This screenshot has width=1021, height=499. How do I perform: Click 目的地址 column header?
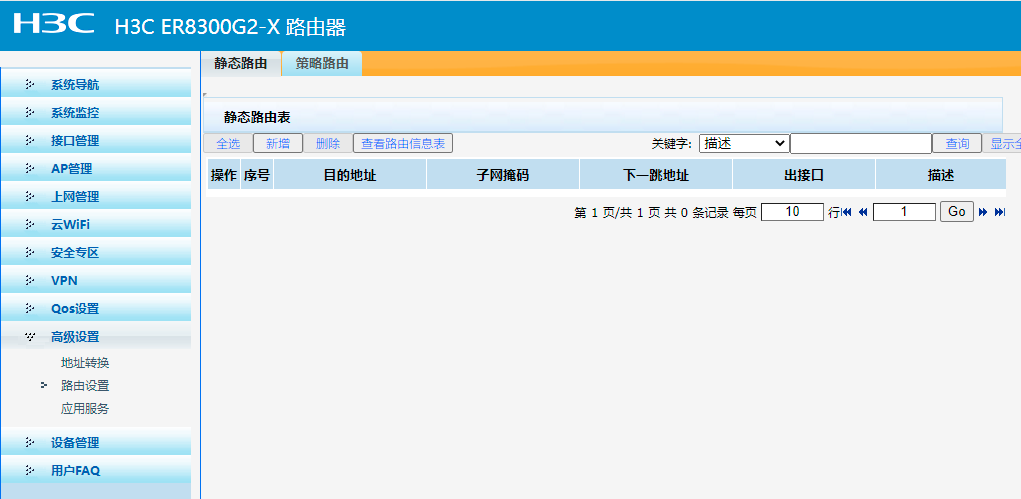pos(350,175)
